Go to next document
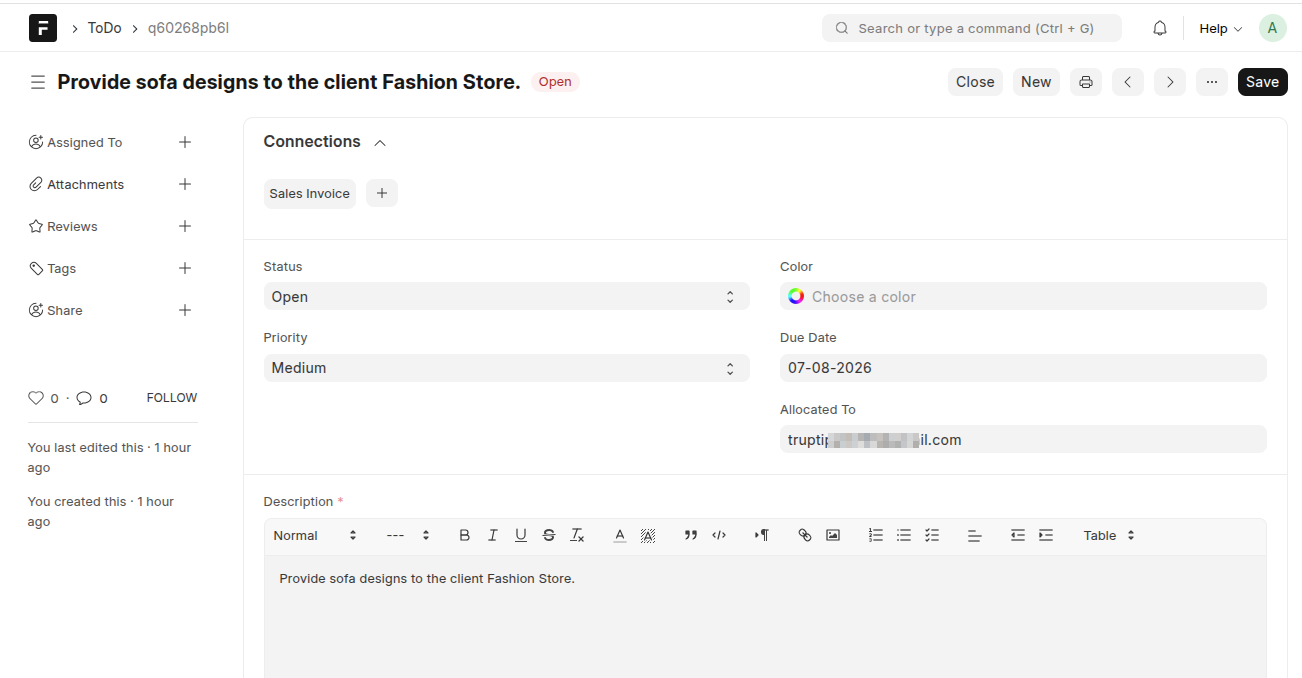The height and width of the screenshot is (678, 1302). click(x=1170, y=82)
